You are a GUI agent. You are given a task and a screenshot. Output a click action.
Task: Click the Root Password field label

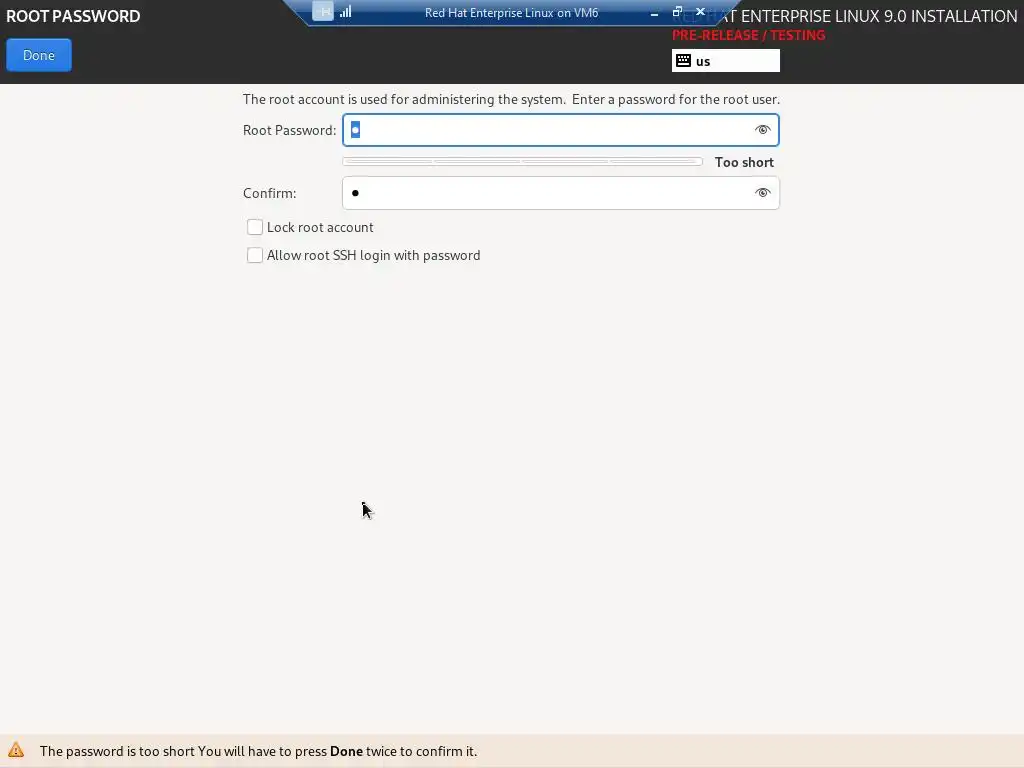point(289,130)
